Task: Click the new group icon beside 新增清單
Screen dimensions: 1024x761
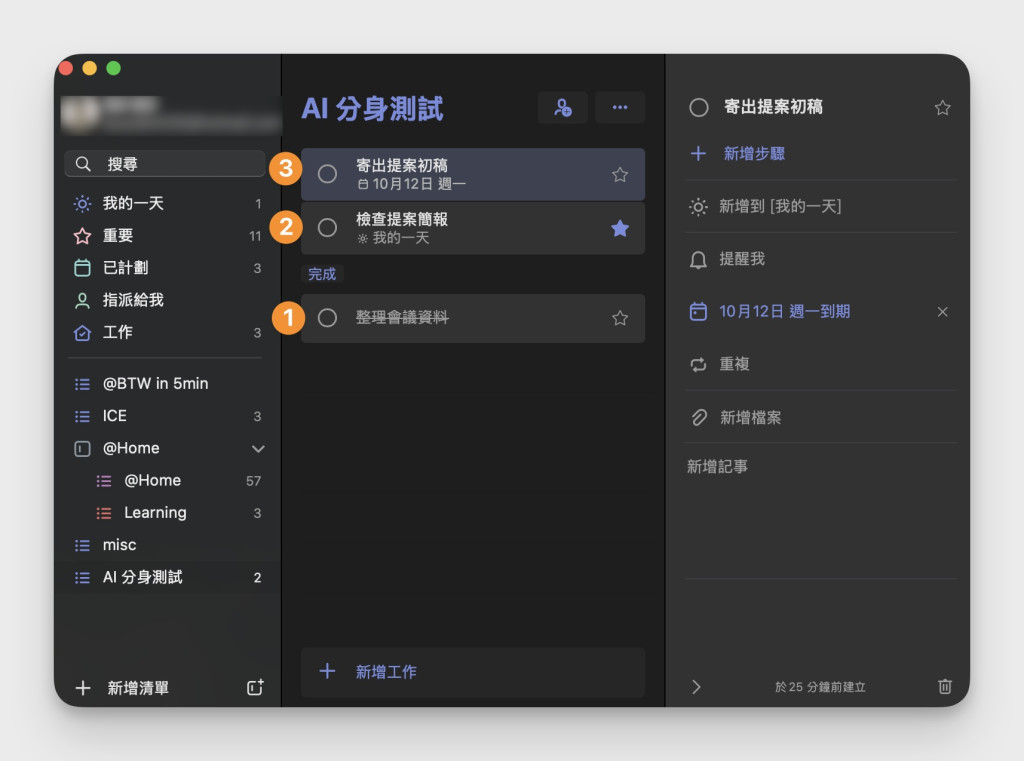Action: tap(255, 687)
